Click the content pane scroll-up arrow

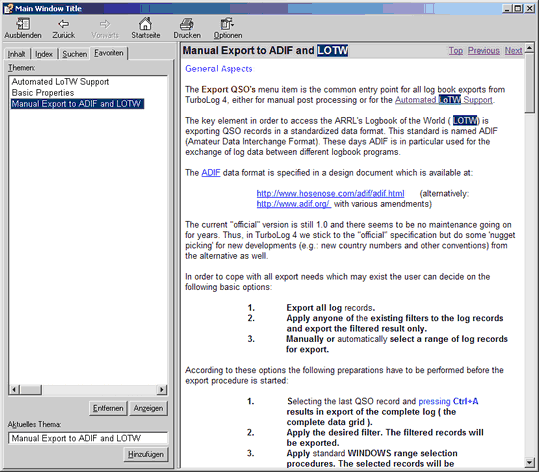(530, 48)
